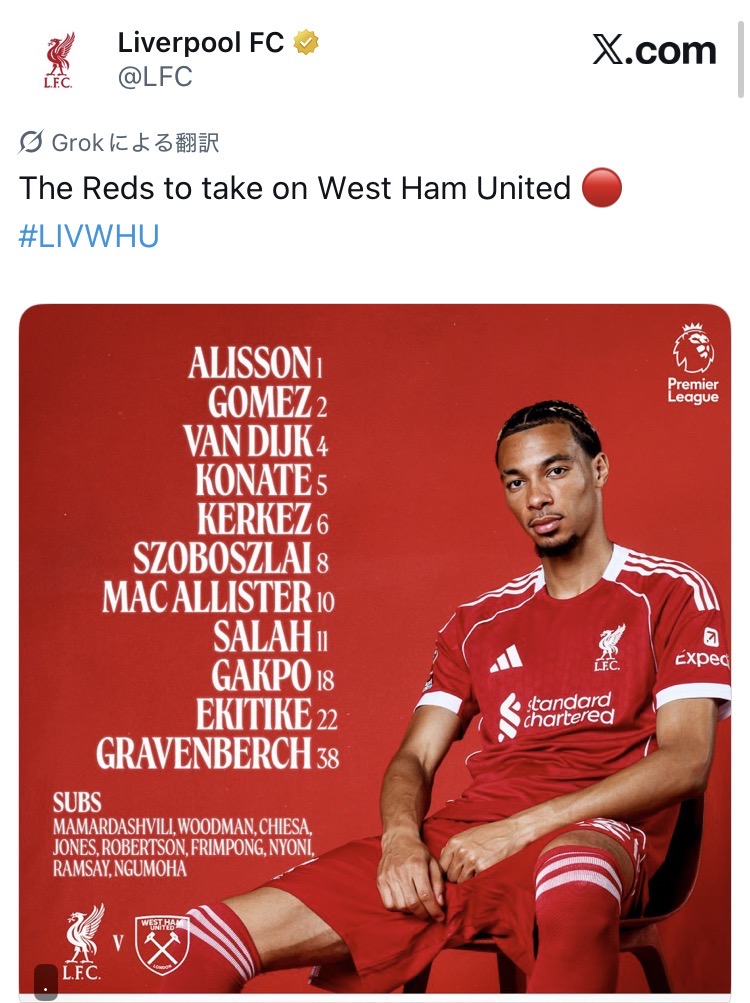
Task: Click the GRAVENBERCH 38 lineup entry
Action: [x=218, y=755]
